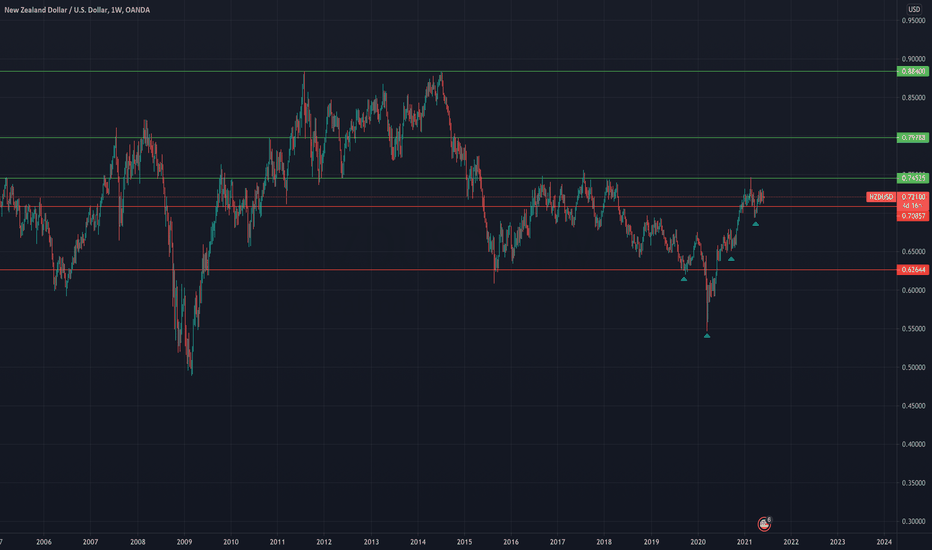The width and height of the screenshot is (932, 550).
Task: Click the 2024 label on the time axis
Action: click(x=884, y=542)
